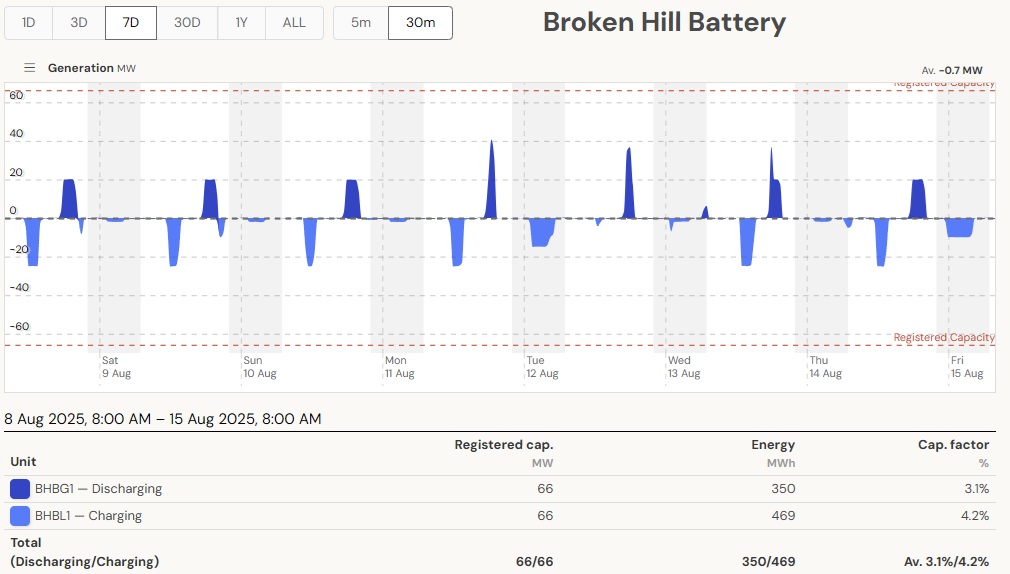Choose the 30D time range
Image resolution: width=1010 pixels, height=574 pixels.
pos(187,22)
